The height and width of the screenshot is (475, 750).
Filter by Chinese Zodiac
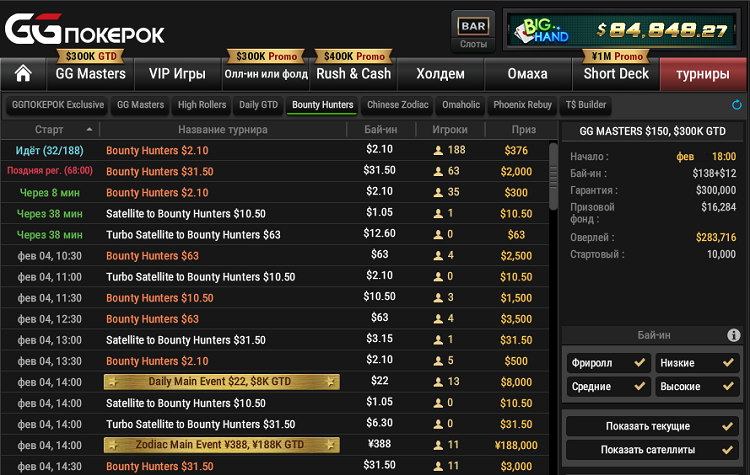tap(397, 105)
